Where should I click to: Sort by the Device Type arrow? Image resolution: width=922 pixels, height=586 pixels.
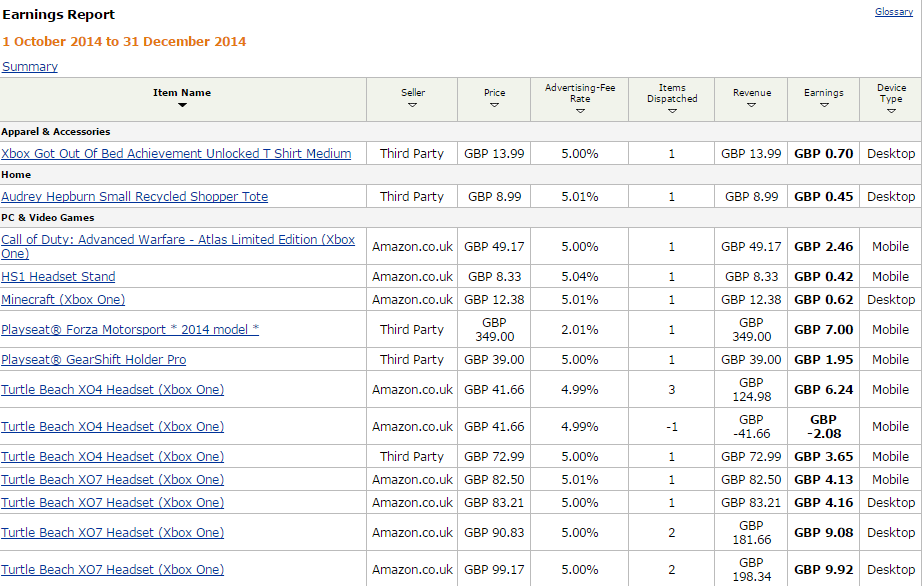click(x=891, y=111)
